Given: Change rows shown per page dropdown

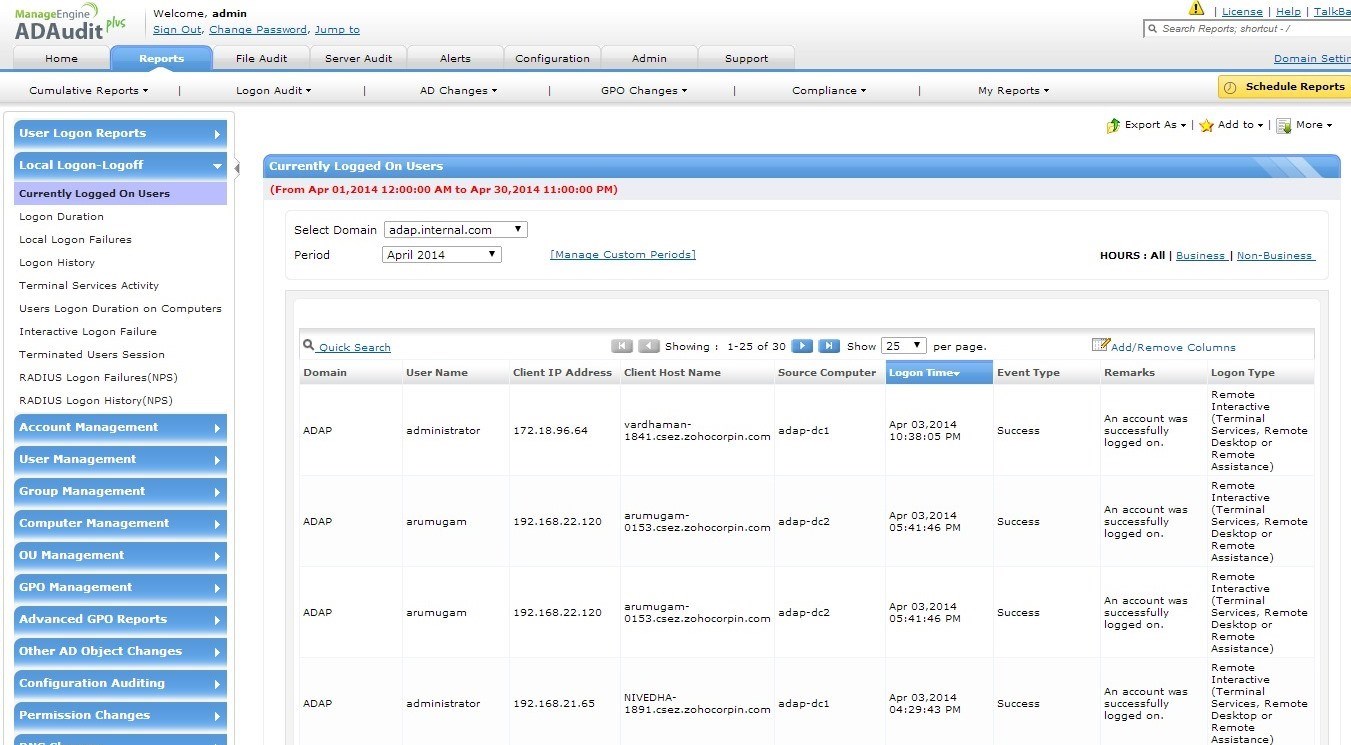Looking at the screenshot, I should coord(903,346).
